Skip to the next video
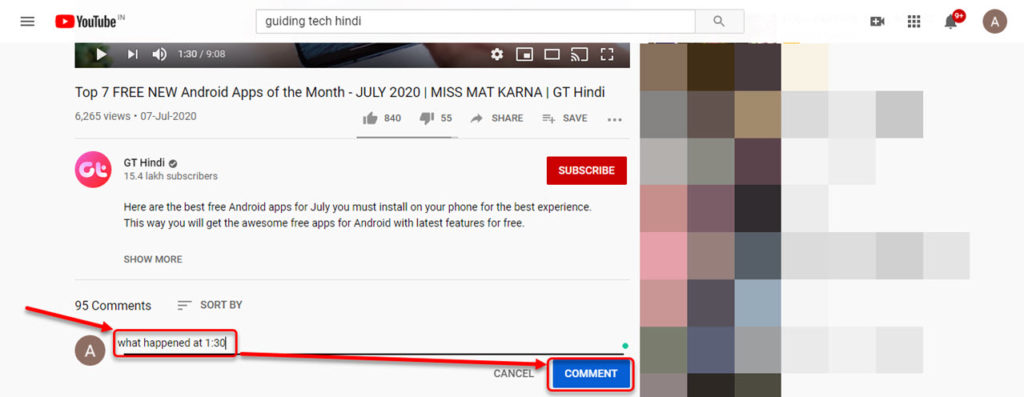The width and height of the screenshot is (1024, 397). [133, 54]
